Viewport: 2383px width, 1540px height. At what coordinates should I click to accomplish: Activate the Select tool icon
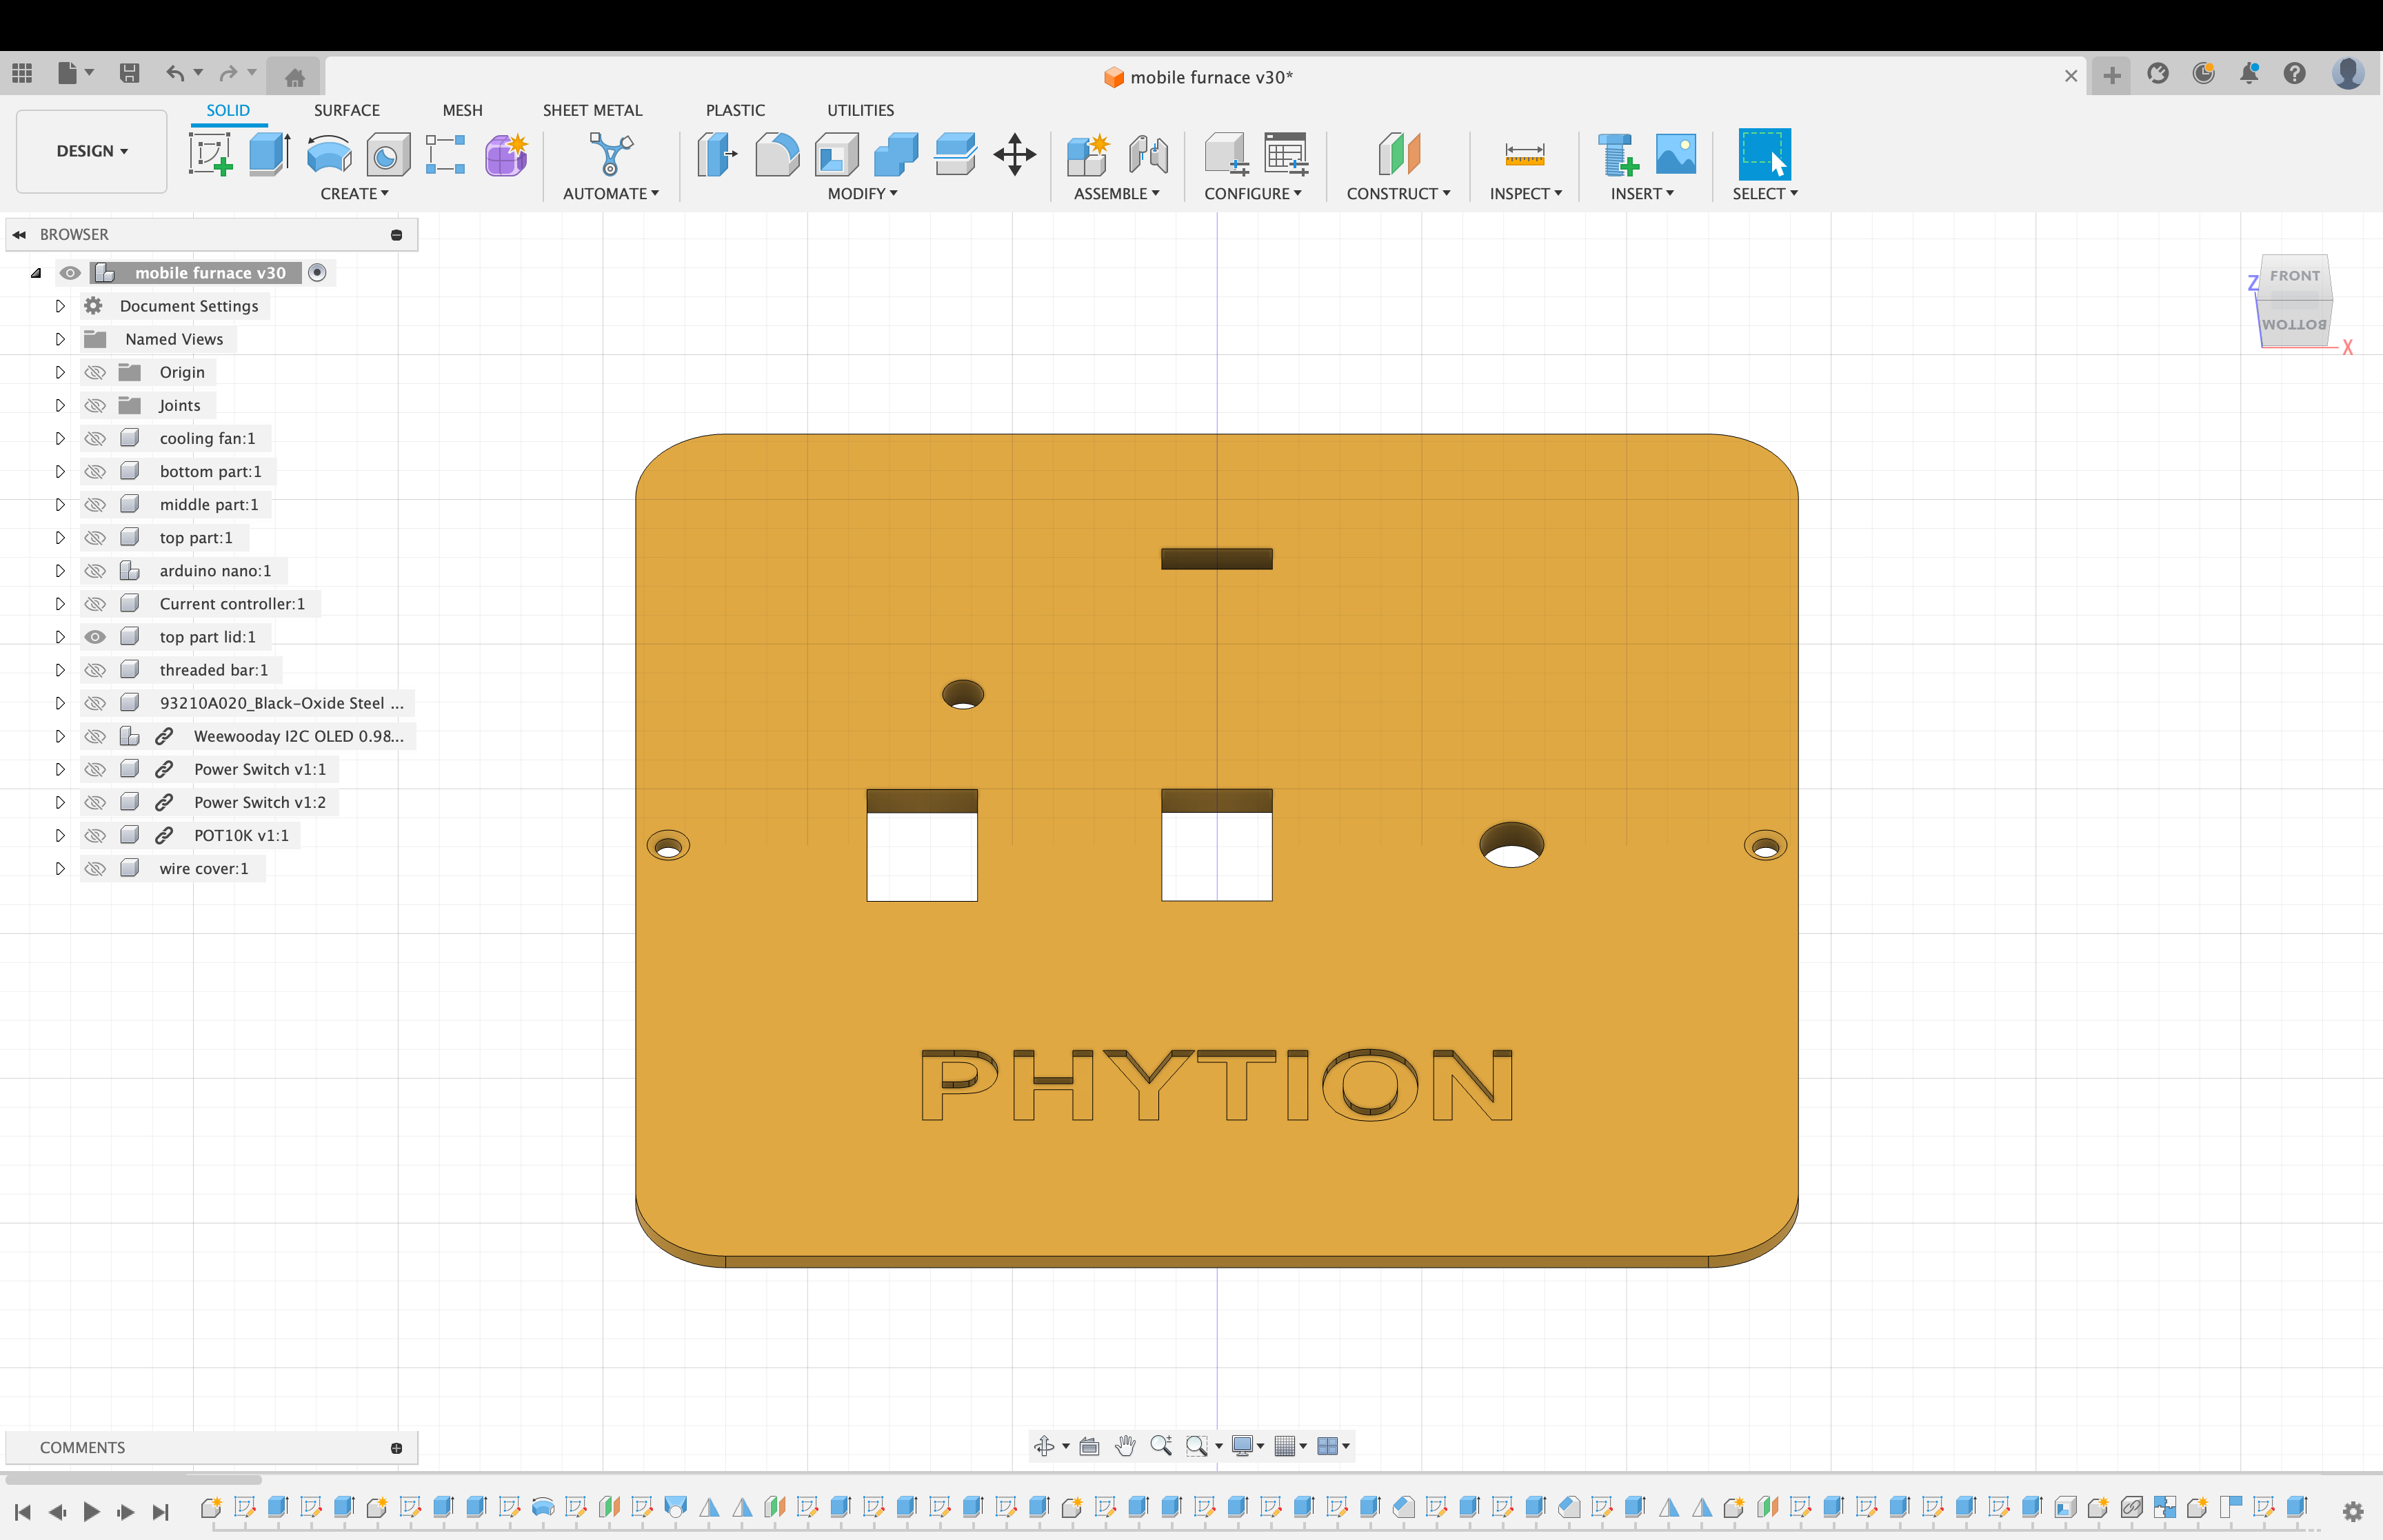pyautogui.click(x=1765, y=155)
